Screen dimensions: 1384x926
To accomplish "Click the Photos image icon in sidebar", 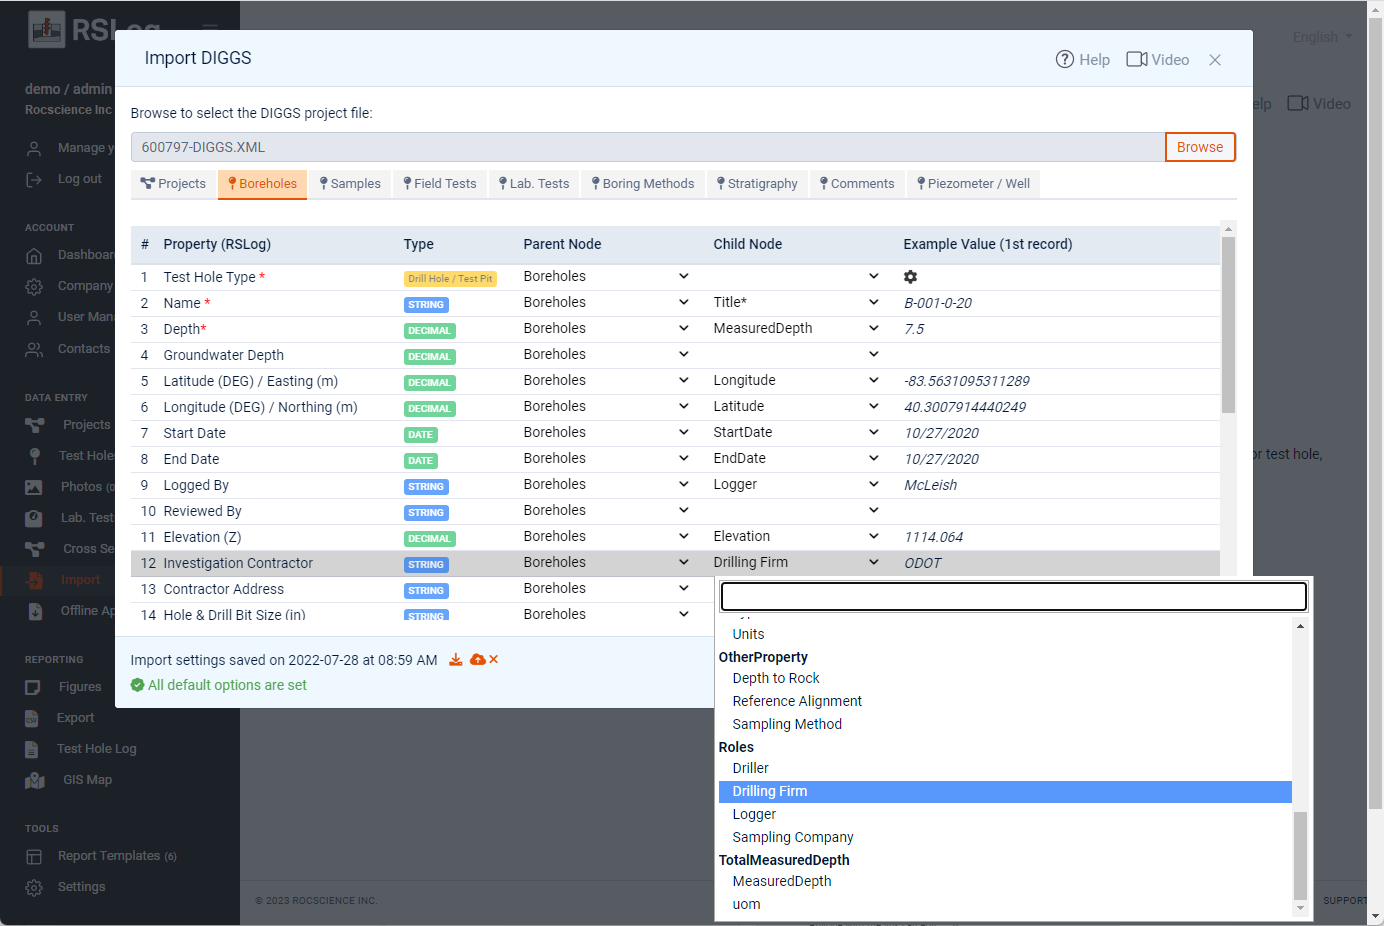I will (34, 487).
